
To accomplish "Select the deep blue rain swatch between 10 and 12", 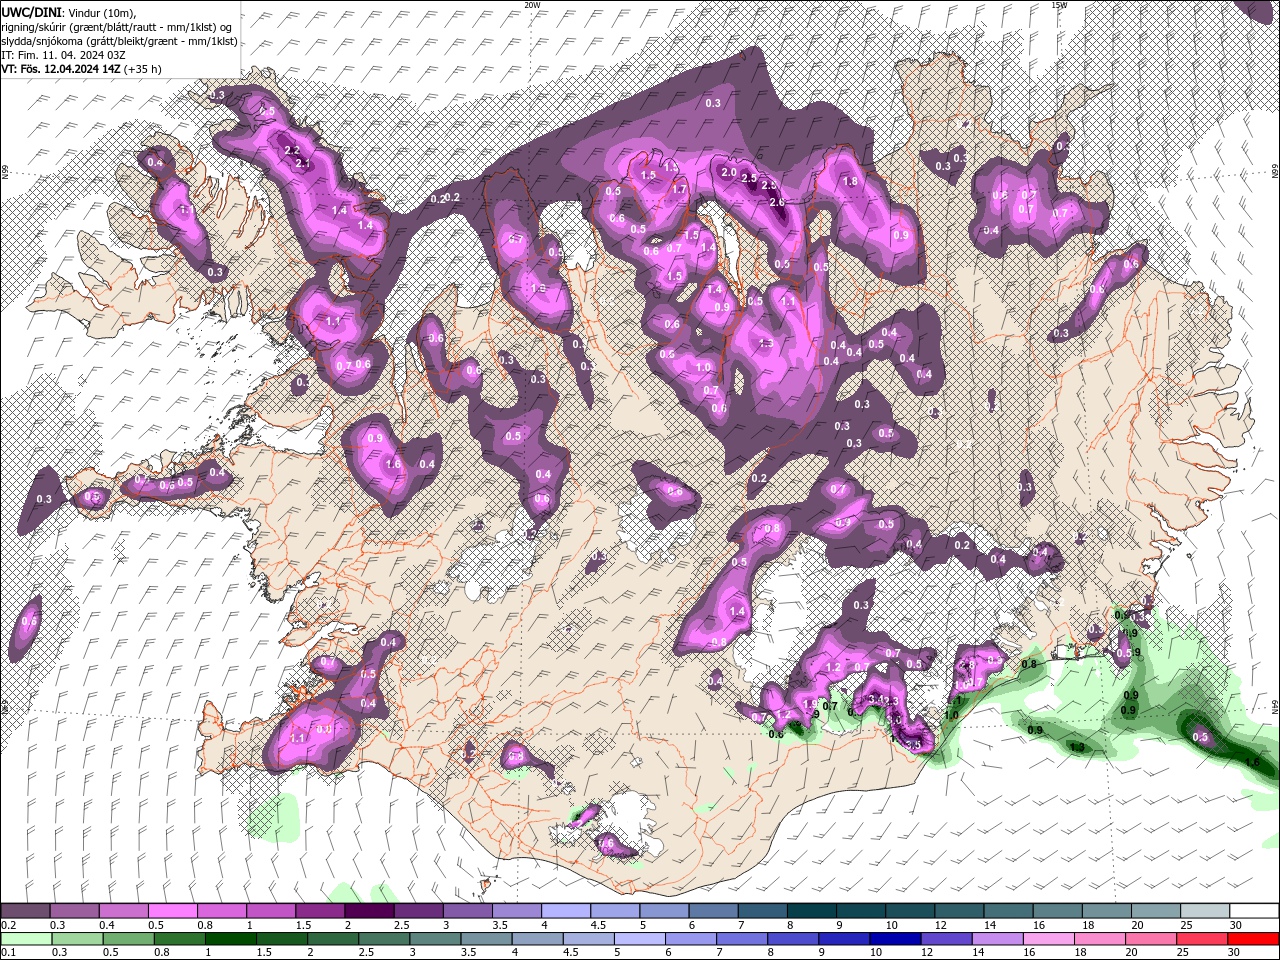I will coord(895,939).
